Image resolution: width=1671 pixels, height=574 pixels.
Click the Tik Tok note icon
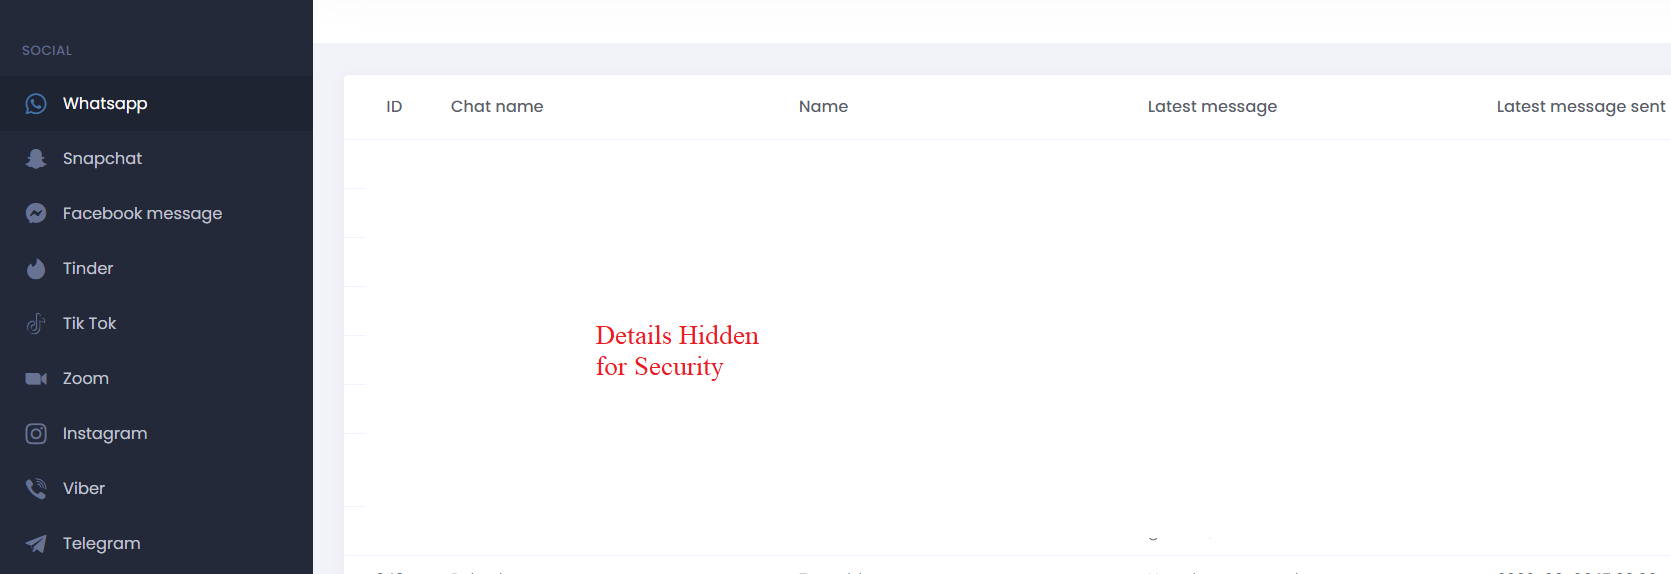tap(36, 324)
